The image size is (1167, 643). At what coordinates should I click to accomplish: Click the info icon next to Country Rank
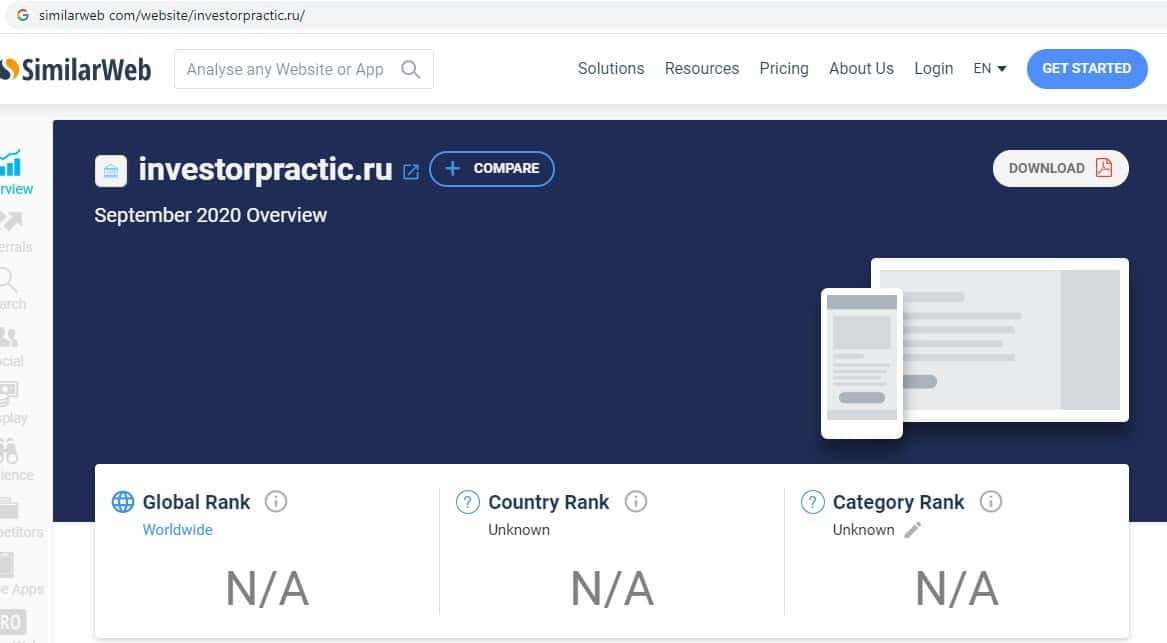pyautogui.click(x=635, y=502)
